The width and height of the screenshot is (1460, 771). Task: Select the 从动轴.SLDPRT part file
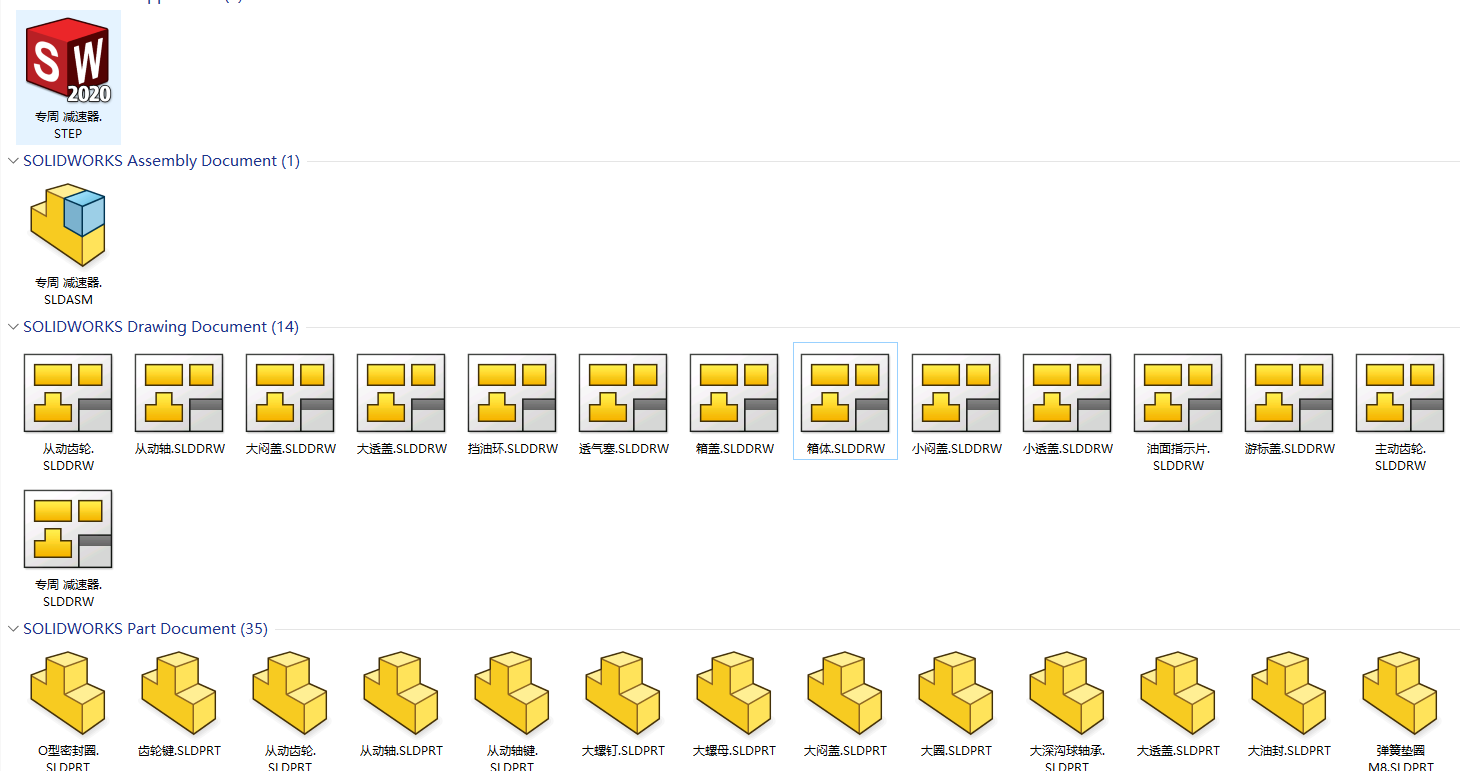pos(401,704)
